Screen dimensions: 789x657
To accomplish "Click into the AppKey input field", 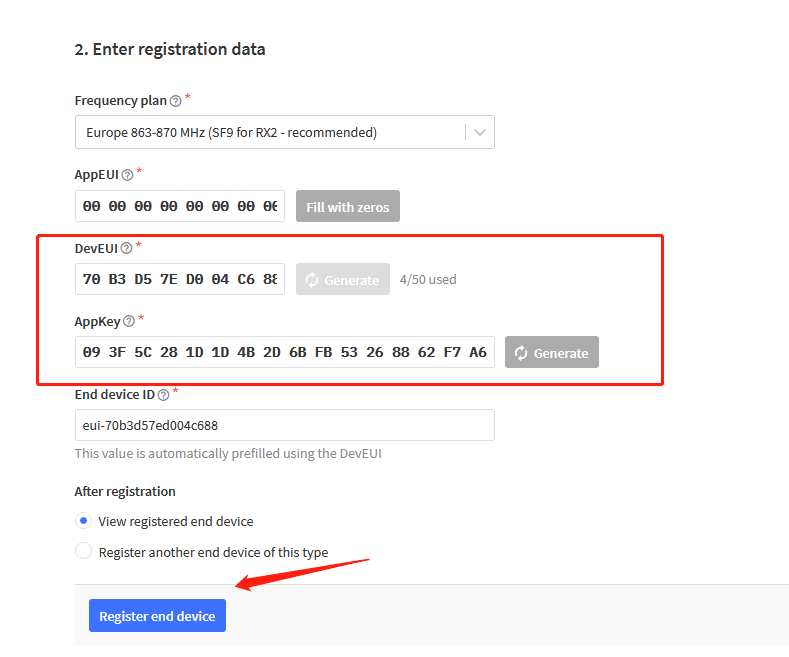I will 285,352.
